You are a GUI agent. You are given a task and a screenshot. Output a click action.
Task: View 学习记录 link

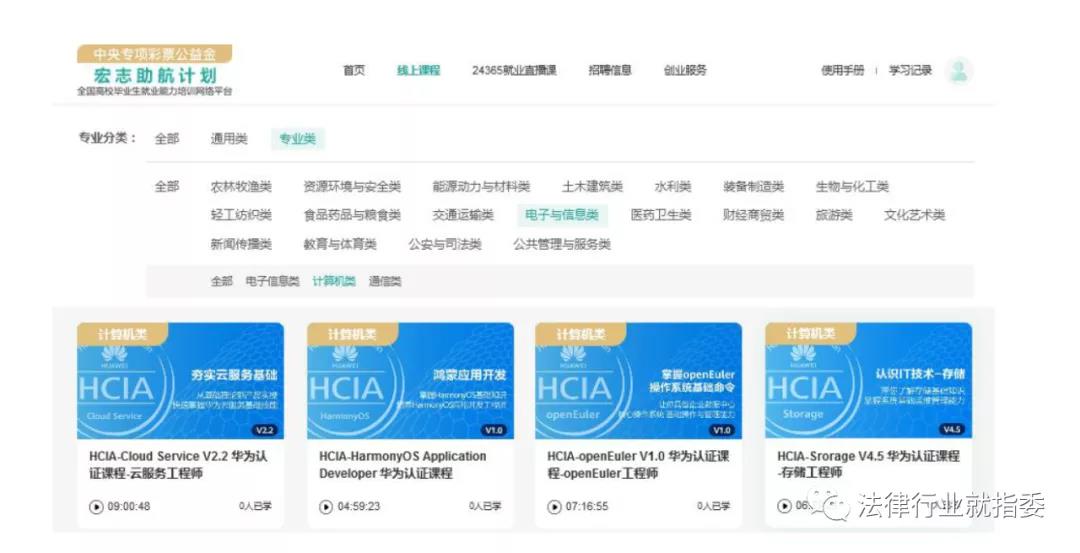click(910, 70)
